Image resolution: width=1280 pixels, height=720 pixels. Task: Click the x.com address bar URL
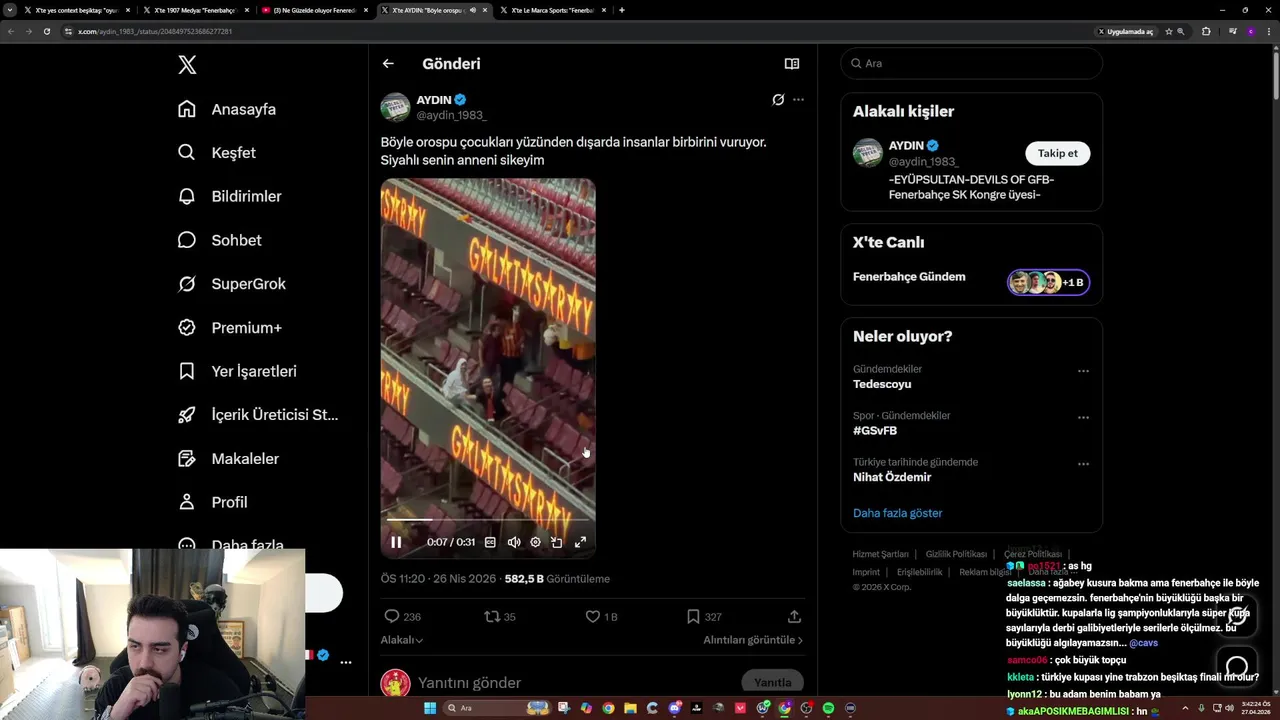point(155,31)
